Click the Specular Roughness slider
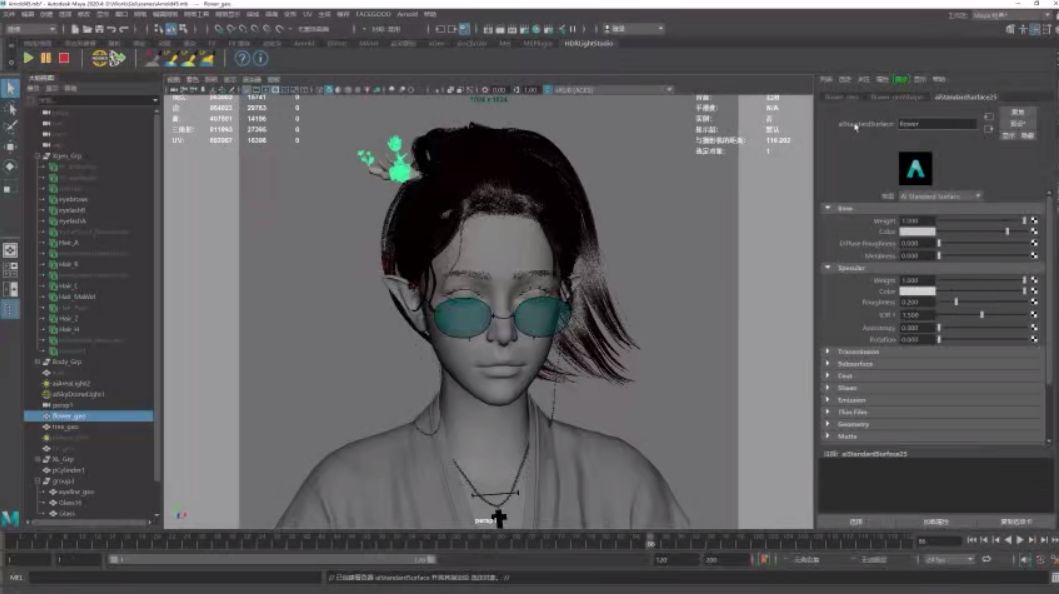1059x594 pixels. [x=981, y=302]
